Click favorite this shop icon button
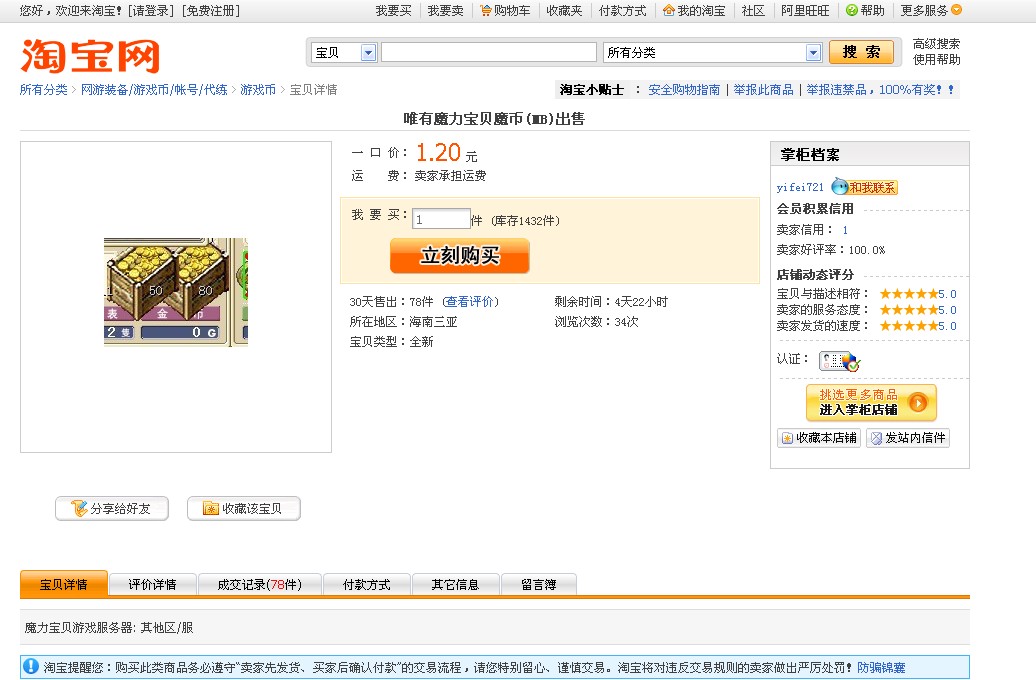The image size is (1036, 680). point(819,438)
